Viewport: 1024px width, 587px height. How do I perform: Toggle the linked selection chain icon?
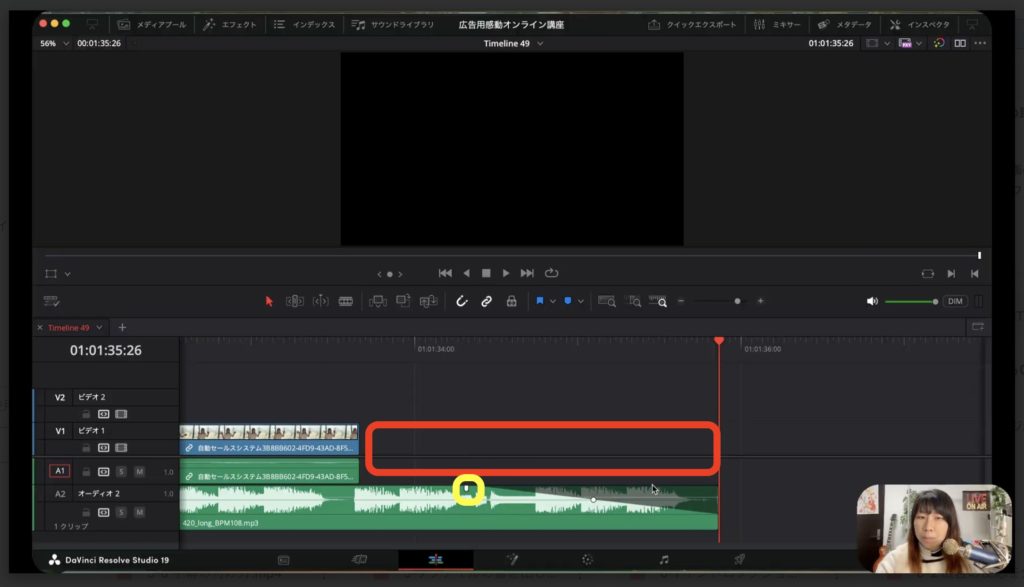tap(486, 301)
